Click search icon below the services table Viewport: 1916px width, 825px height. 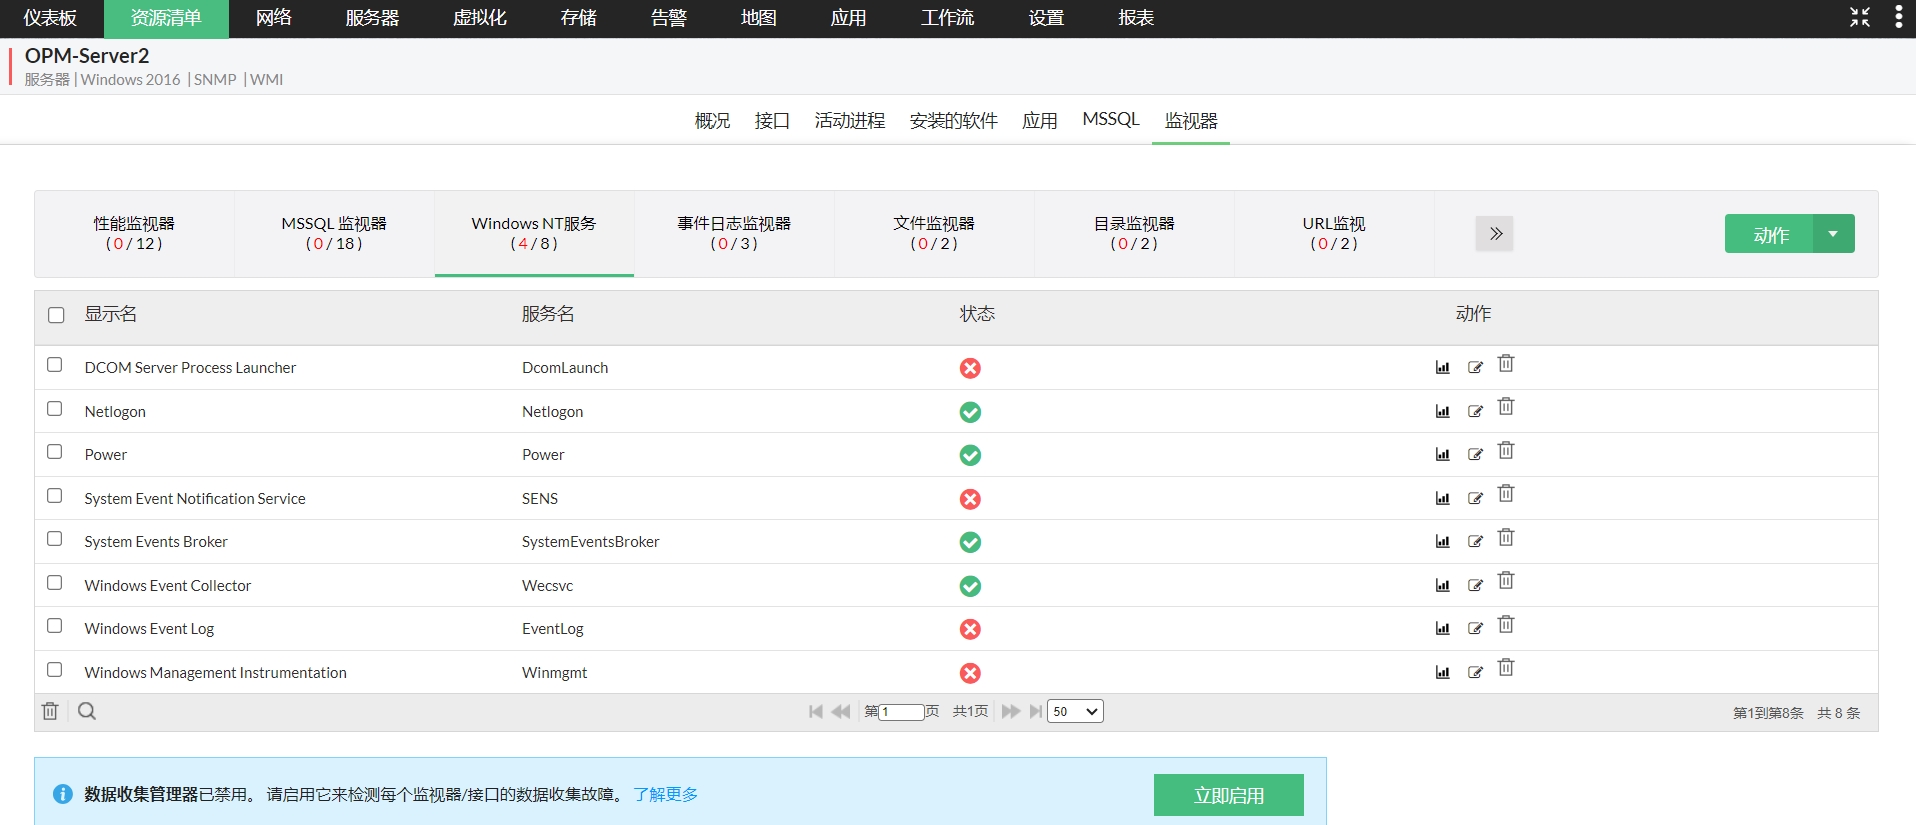87,711
